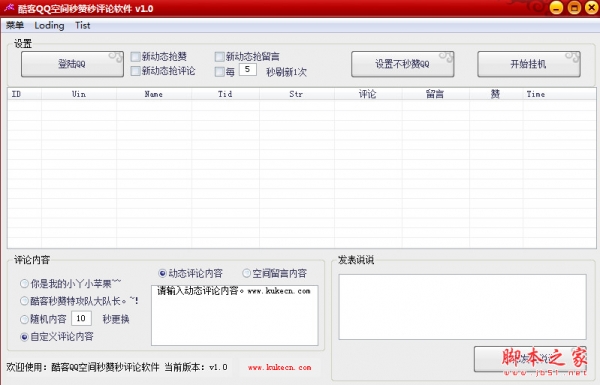Click the 欢迎使用 status bar text
Image resolution: width=600 pixels, height=385 pixels.
pyautogui.click(x=117, y=367)
